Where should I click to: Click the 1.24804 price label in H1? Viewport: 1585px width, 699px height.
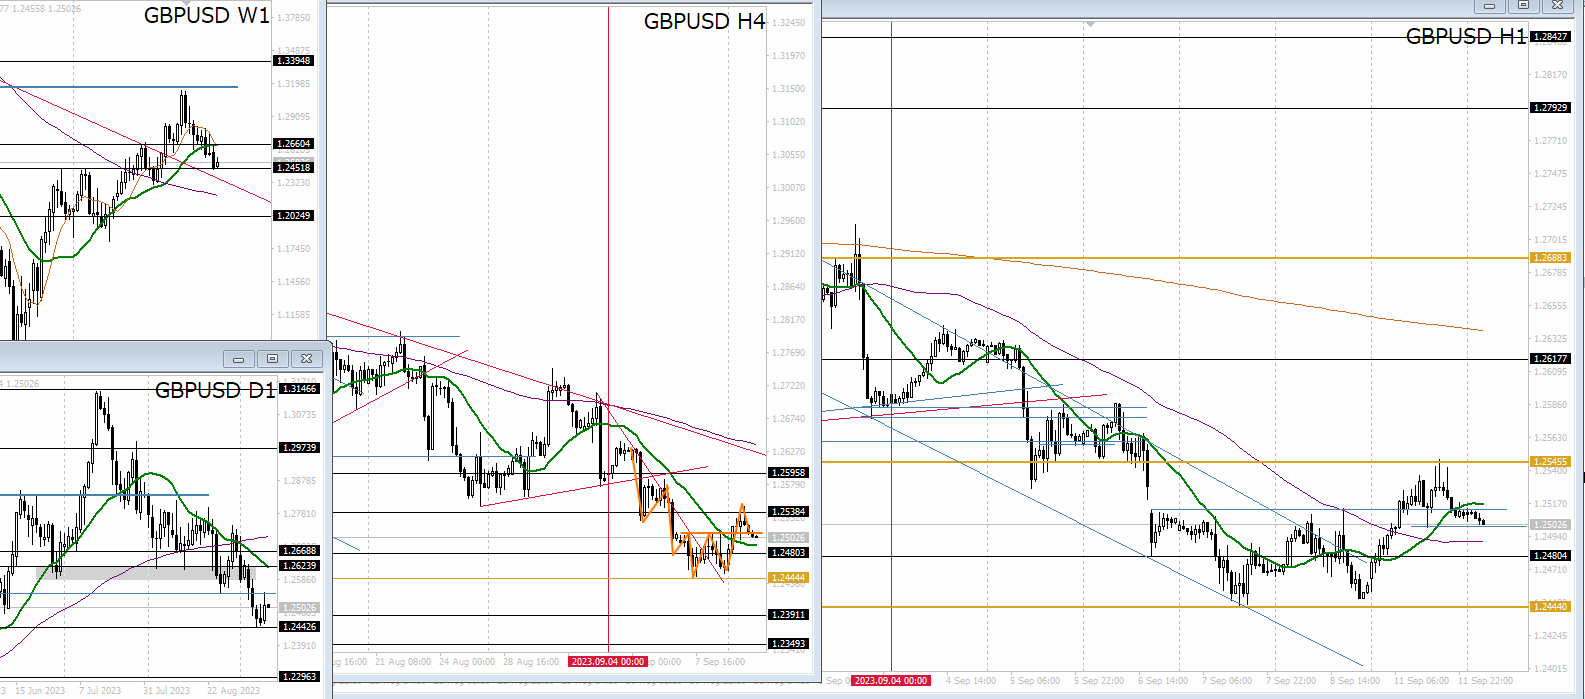1551,556
